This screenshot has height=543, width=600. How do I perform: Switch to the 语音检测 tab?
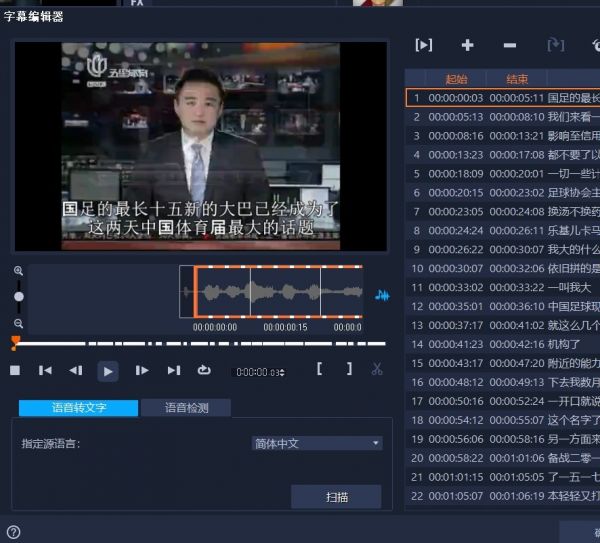pos(185,407)
